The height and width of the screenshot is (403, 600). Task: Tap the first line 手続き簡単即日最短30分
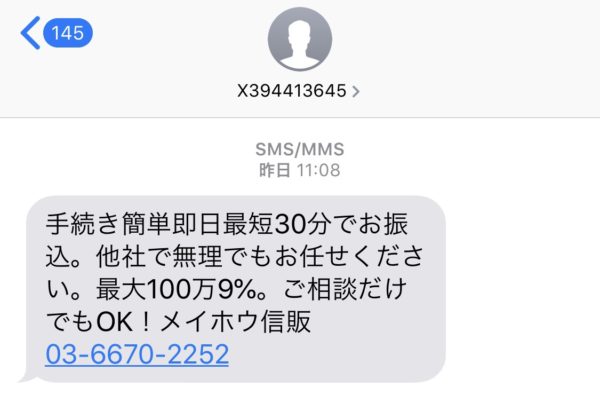click(x=187, y=224)
